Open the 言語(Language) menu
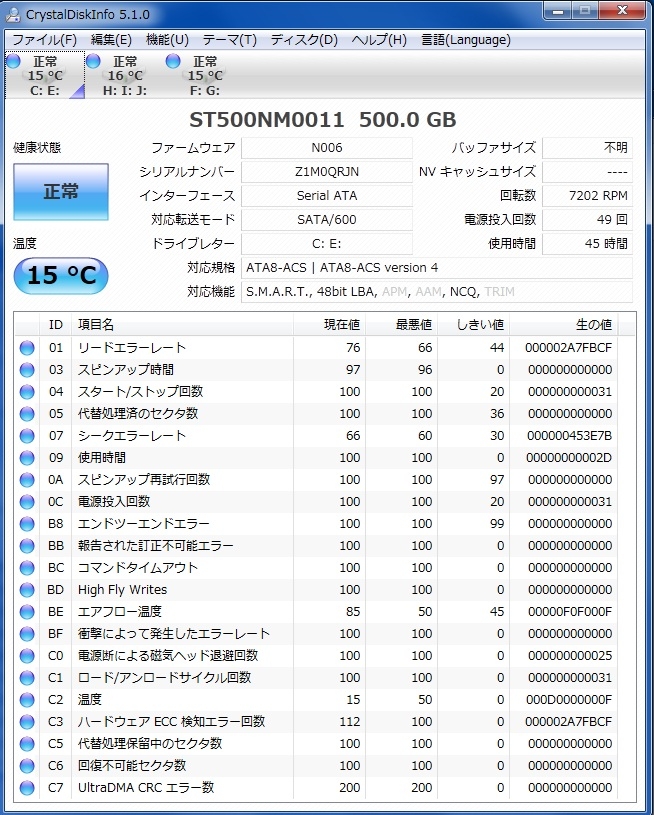The image size is (654, 815). coord(466,40)
